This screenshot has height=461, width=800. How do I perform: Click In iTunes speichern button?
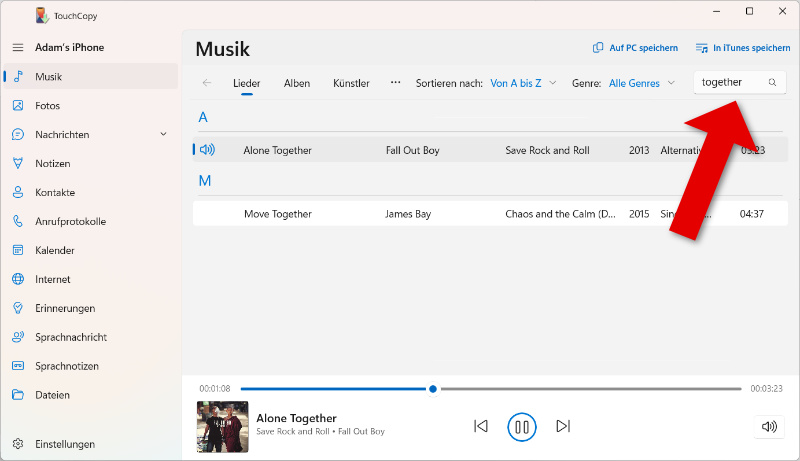coord(744,48)
